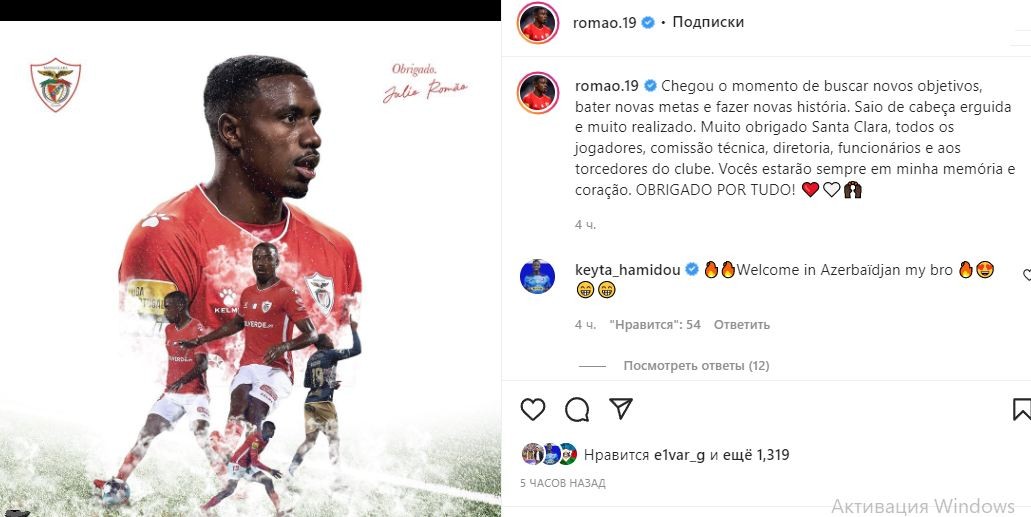Share the post via paper plane icon
This screenshot has width=1031, height=517.
coord(621,408)
